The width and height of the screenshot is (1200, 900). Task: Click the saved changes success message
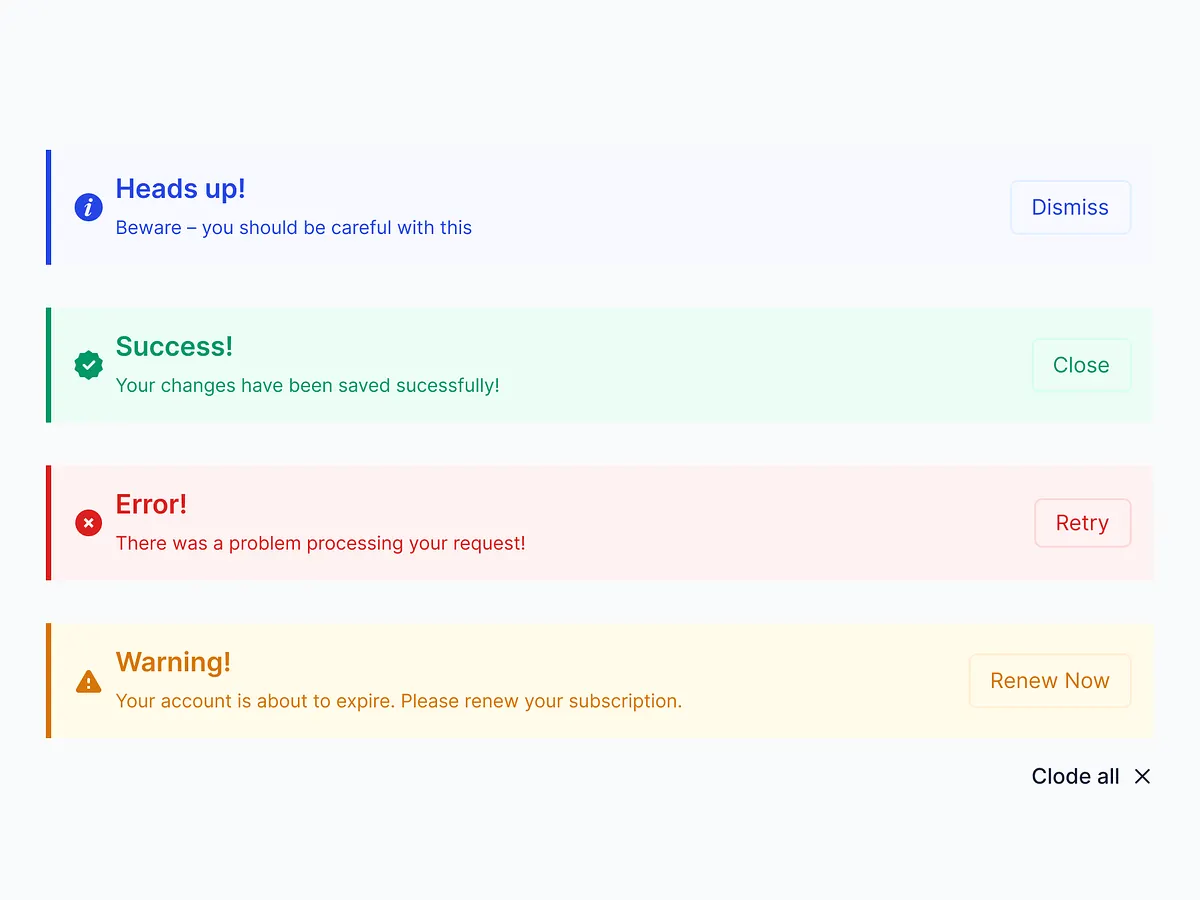[x=308, y=385]
